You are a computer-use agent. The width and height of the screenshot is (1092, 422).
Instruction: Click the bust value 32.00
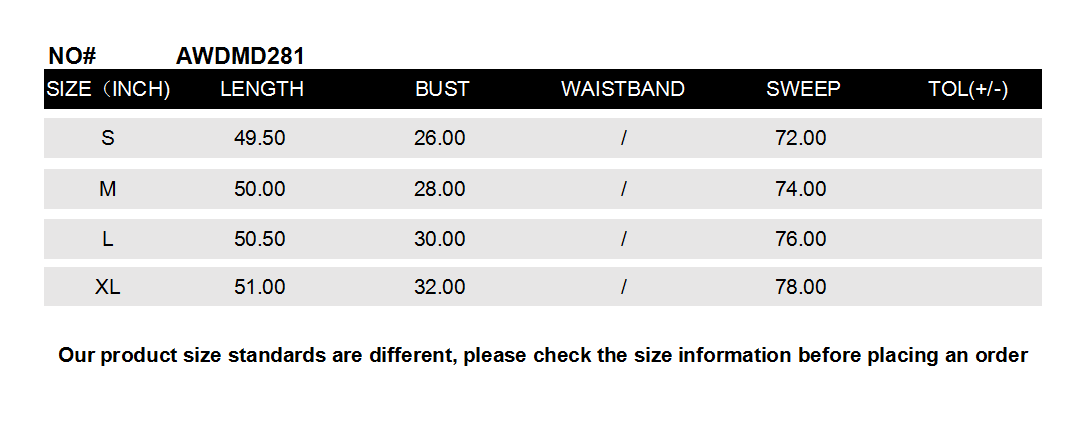point(440,287)
